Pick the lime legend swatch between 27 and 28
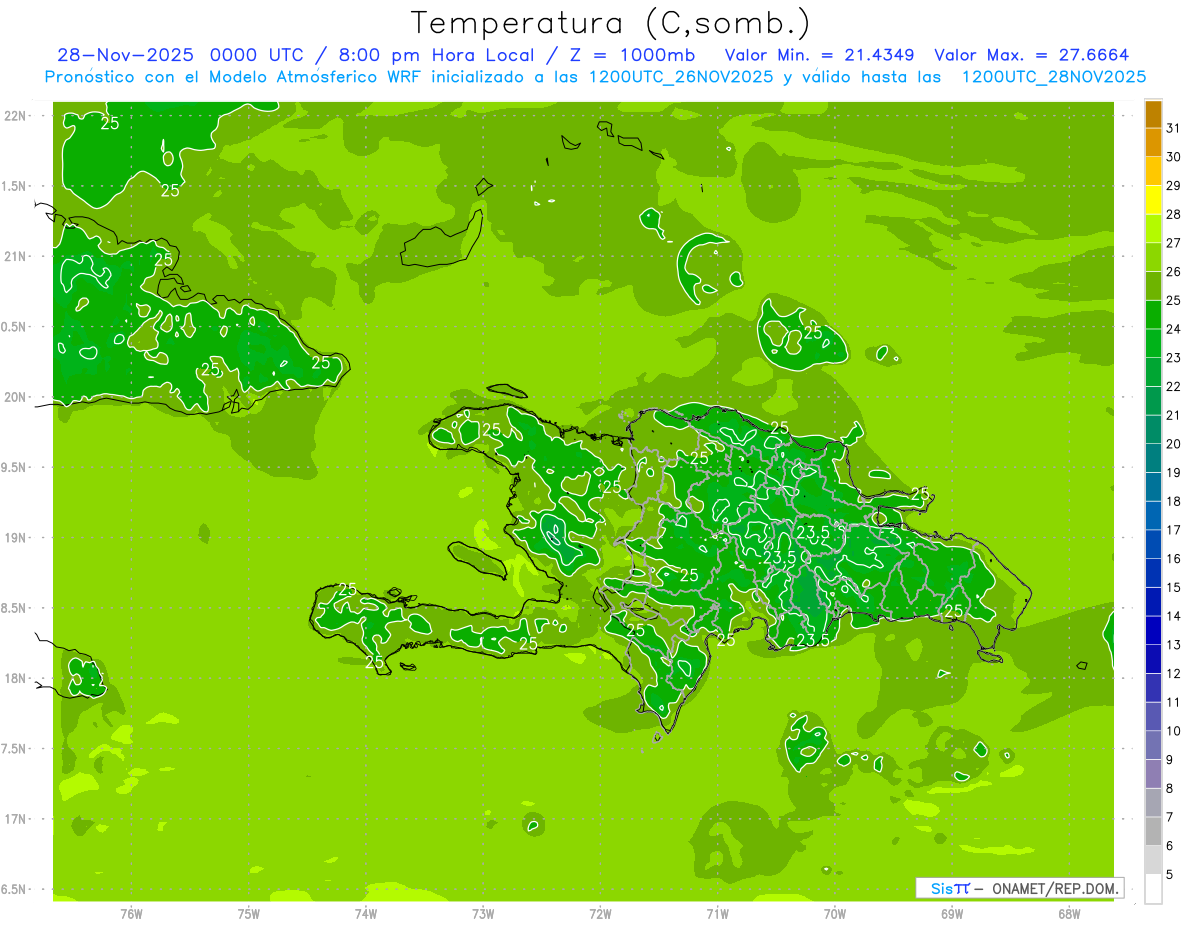The width and height of the screenshot is (1200, 927). tap(1153, 229)
